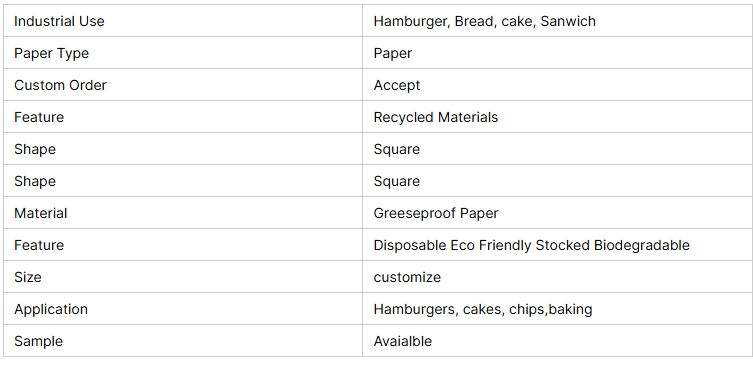Screen dimensions: 753x372
Task: Click the Application label cell
Action: click(182, 309)
